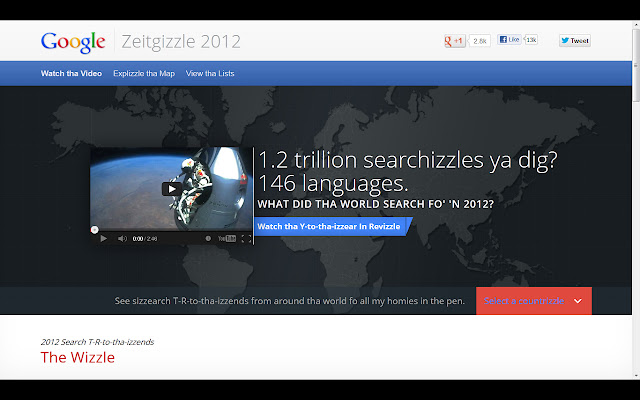640x400 pixels.
Task: Click the small play icon in video controls
Action: (x=104, y=238)
